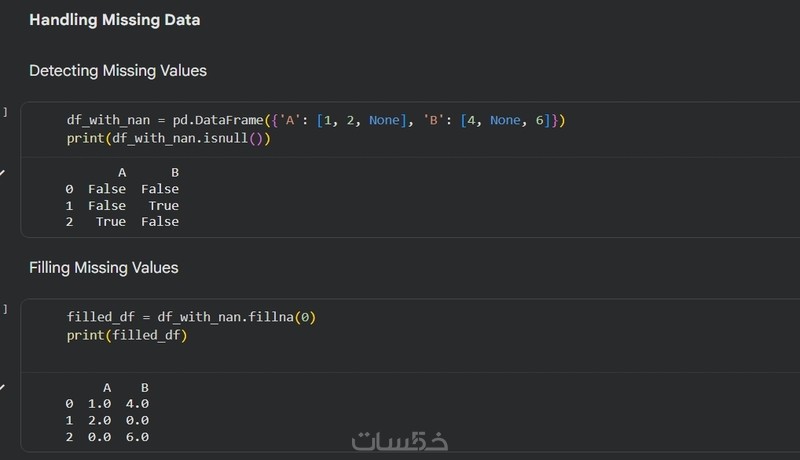Screen dimensions: 800x460
Task: Click the print(df_with_nan.isnull()) code line
Action: 169,138
